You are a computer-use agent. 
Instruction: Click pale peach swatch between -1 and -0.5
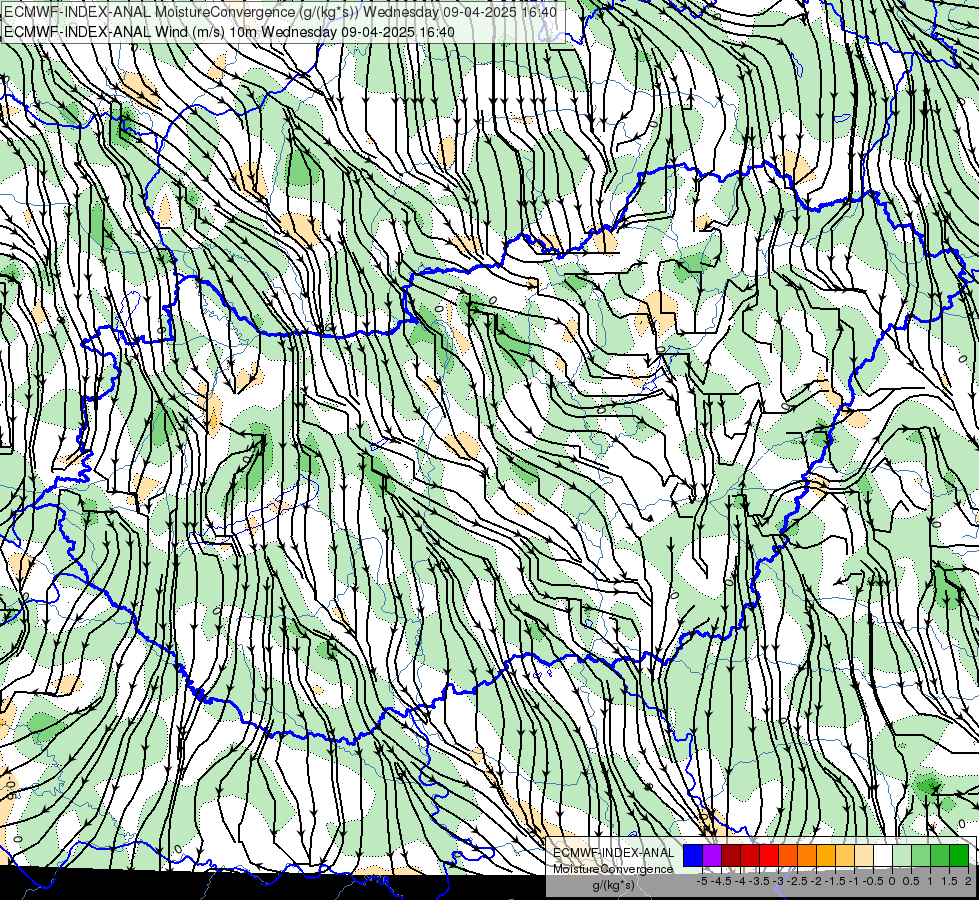(x=864, y=855)
